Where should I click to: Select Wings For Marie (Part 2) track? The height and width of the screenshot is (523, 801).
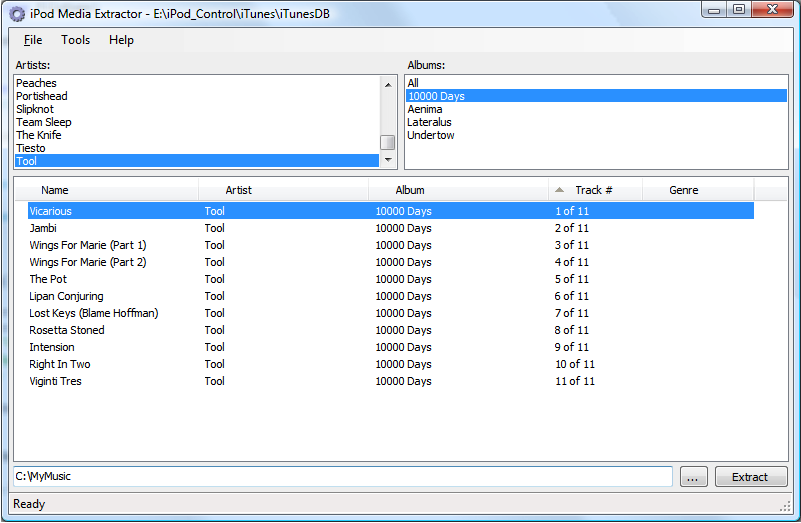pos(391,262)
